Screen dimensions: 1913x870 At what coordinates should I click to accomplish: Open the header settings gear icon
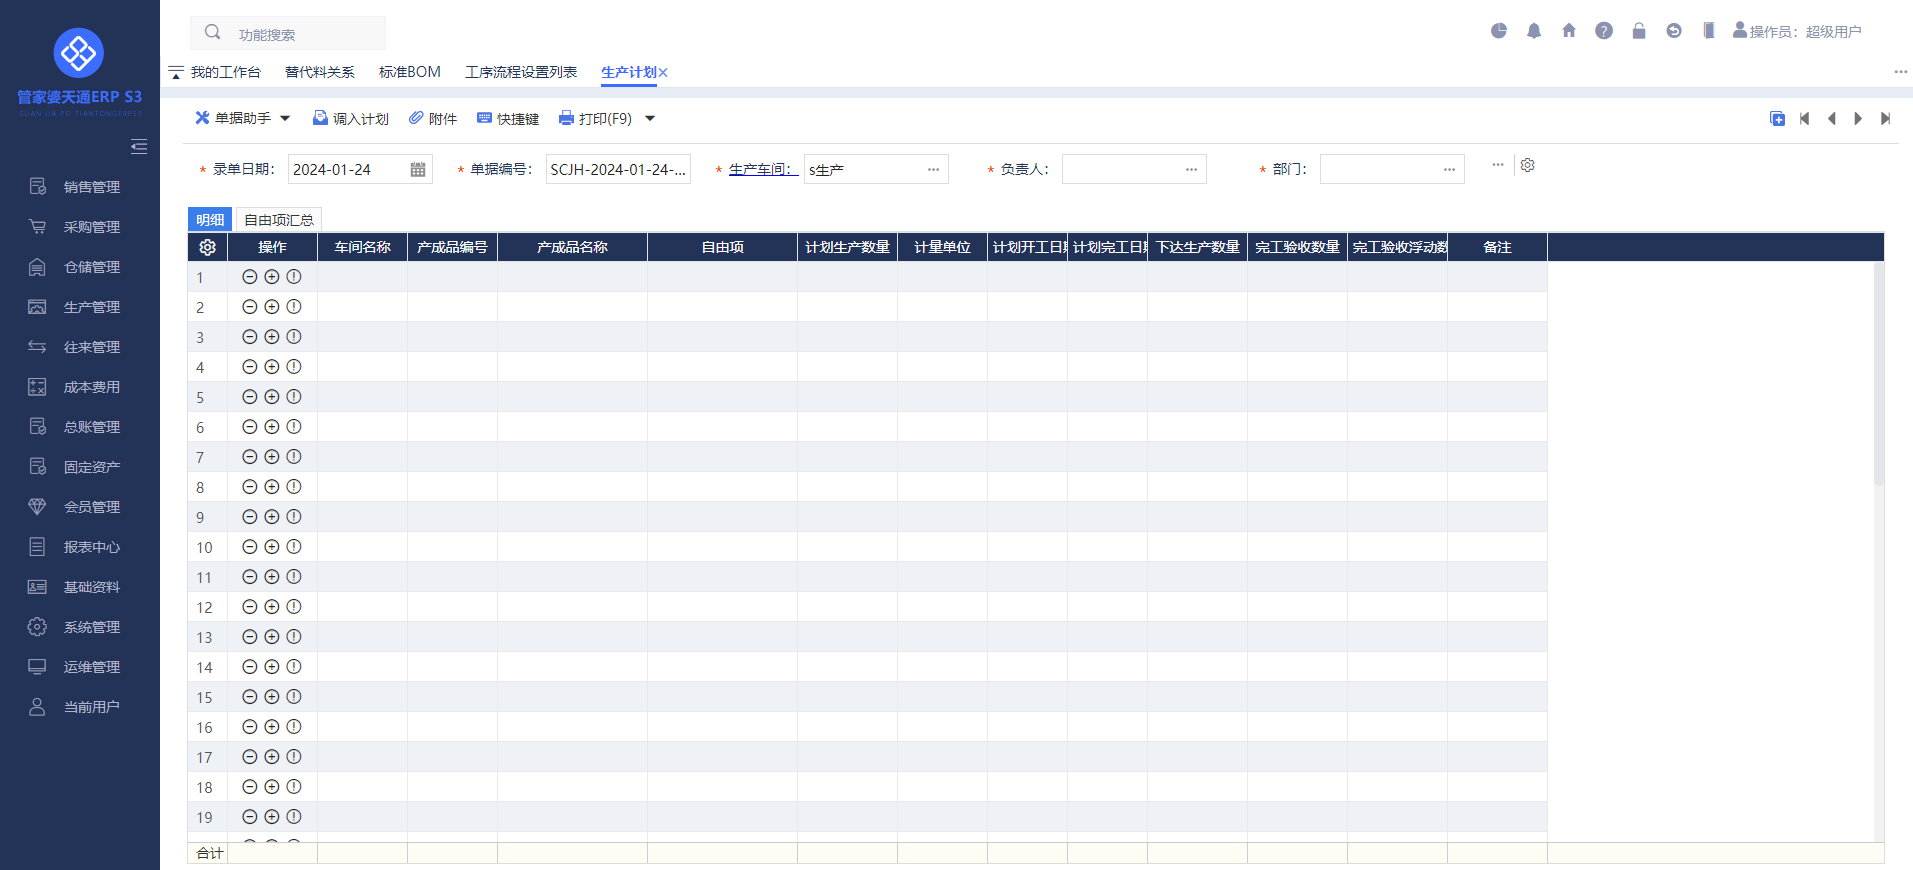(1528, 165)
